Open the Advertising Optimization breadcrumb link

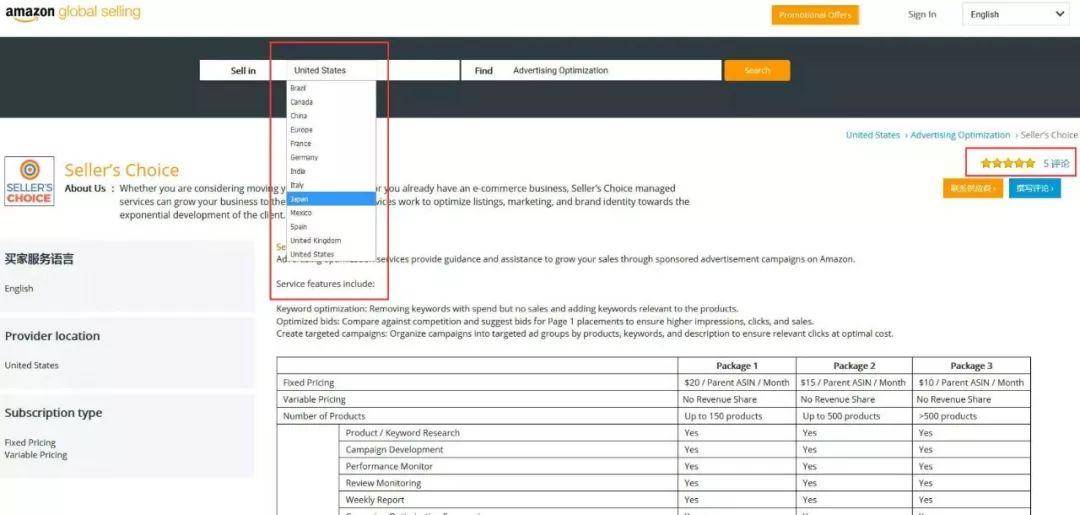pyautogui.click(x=960, y=135)
